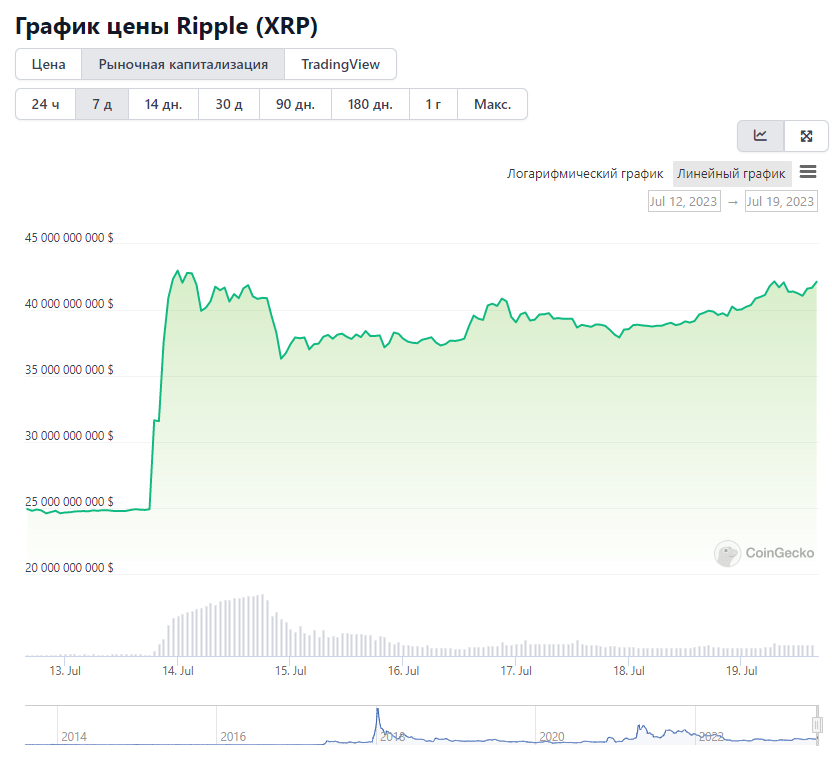Image resolution: width=832 pixels, height=766 pixels.
Task: Open the chart hamburger context menu
Action: 808,172
